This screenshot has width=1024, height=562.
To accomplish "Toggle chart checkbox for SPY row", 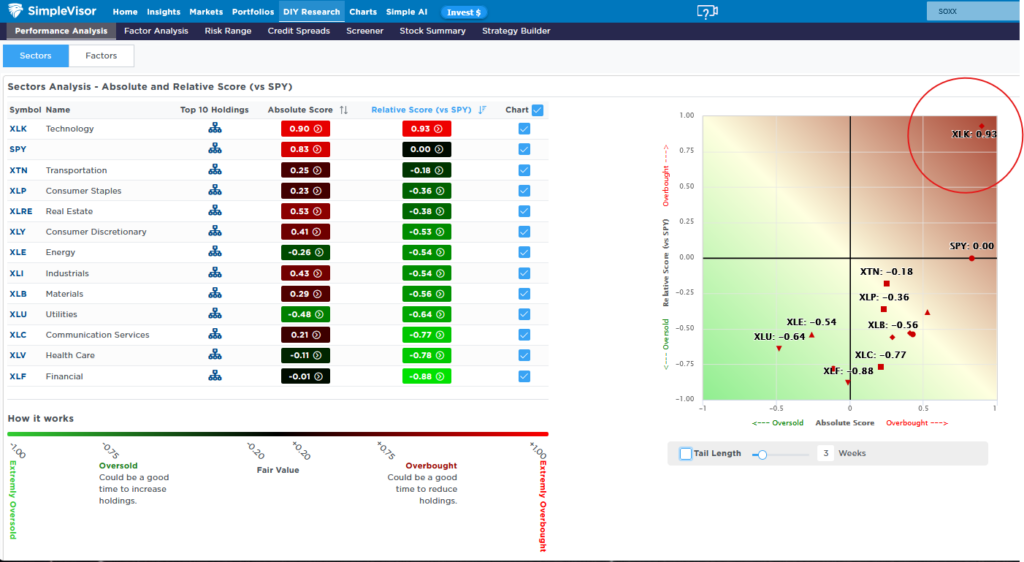I will click(x=524, y=149).
